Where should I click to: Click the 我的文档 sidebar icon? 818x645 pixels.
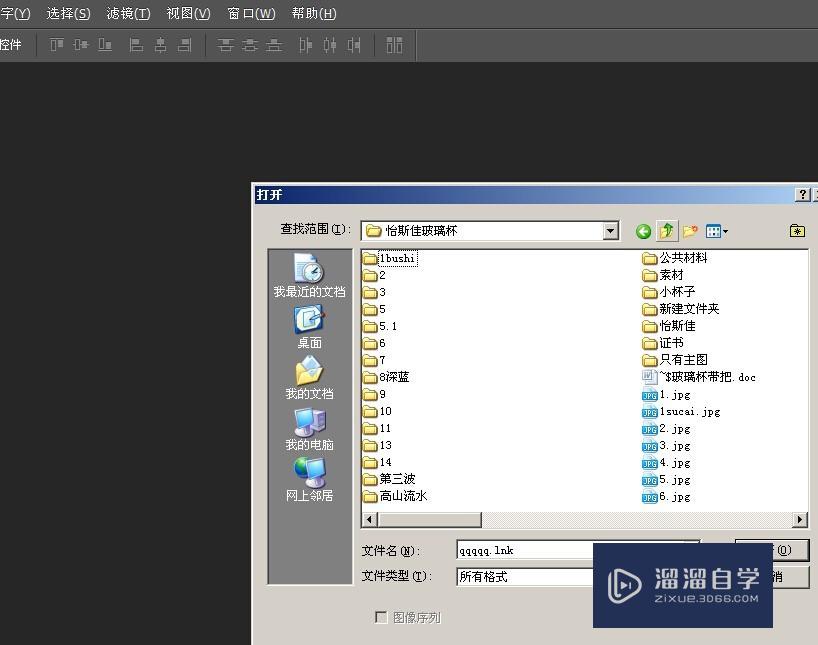(x=308, y=373)
